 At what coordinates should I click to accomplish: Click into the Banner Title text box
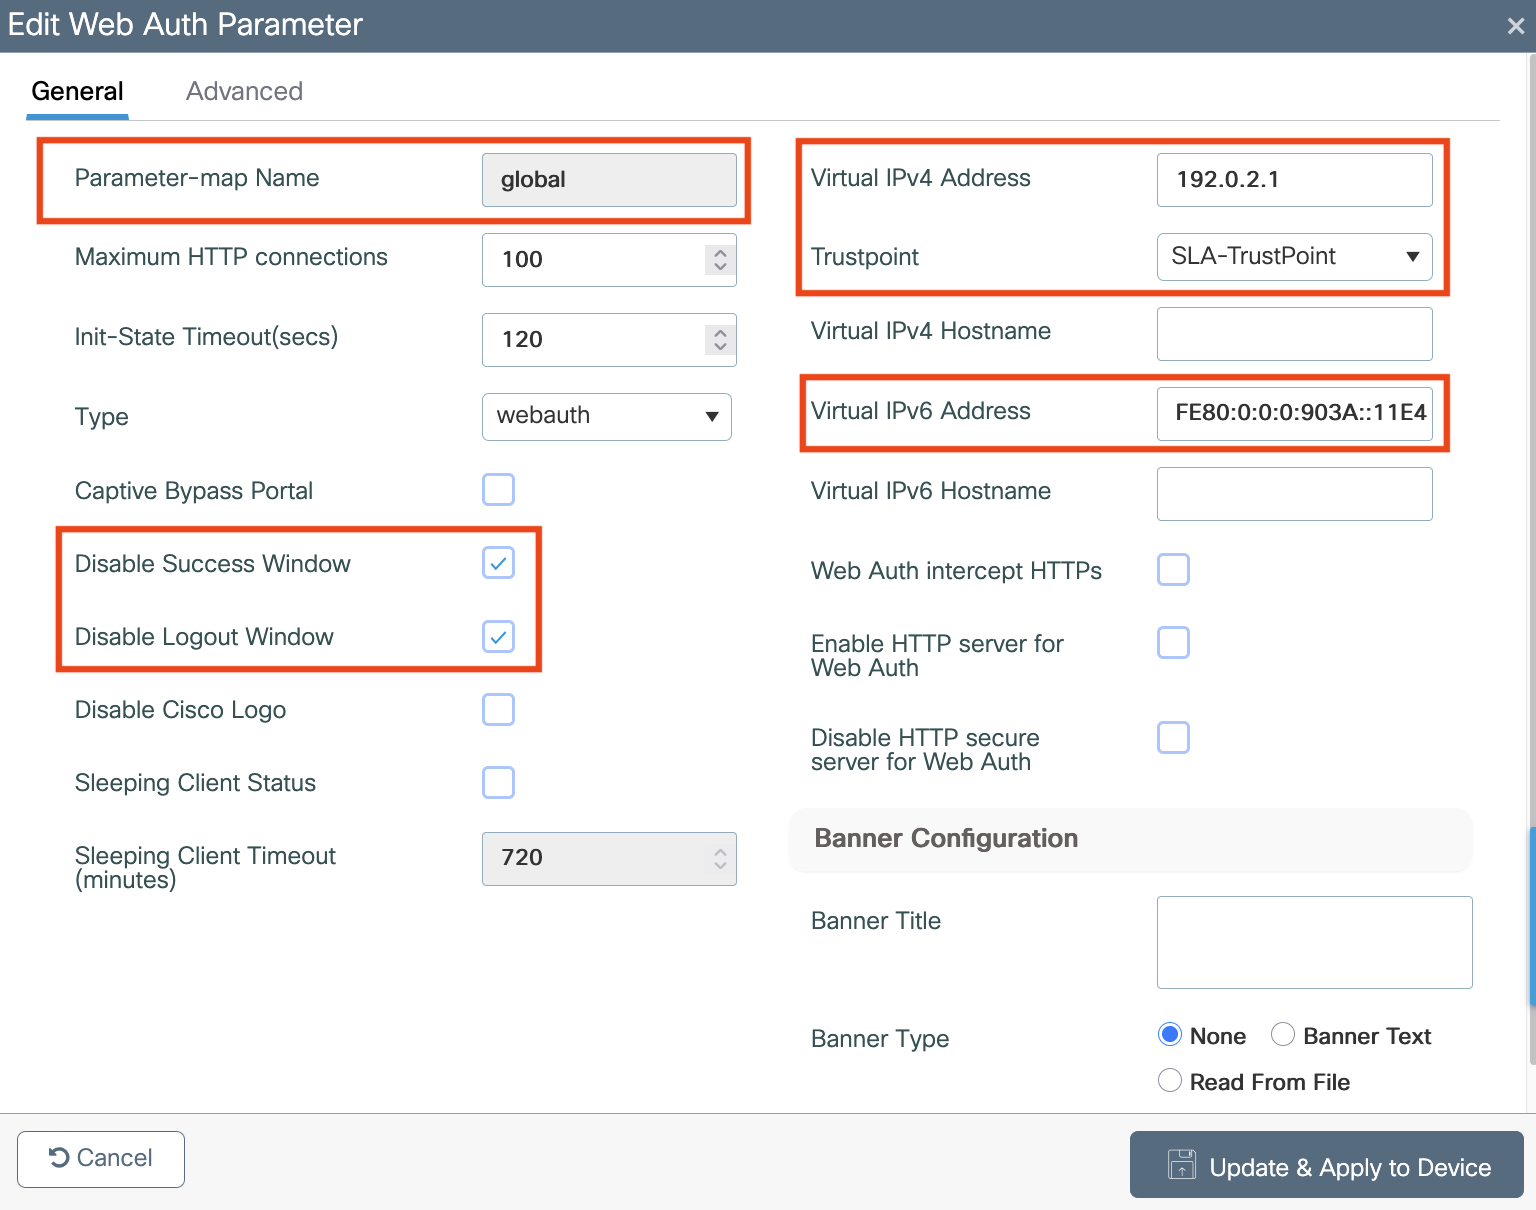[1314, 942]
